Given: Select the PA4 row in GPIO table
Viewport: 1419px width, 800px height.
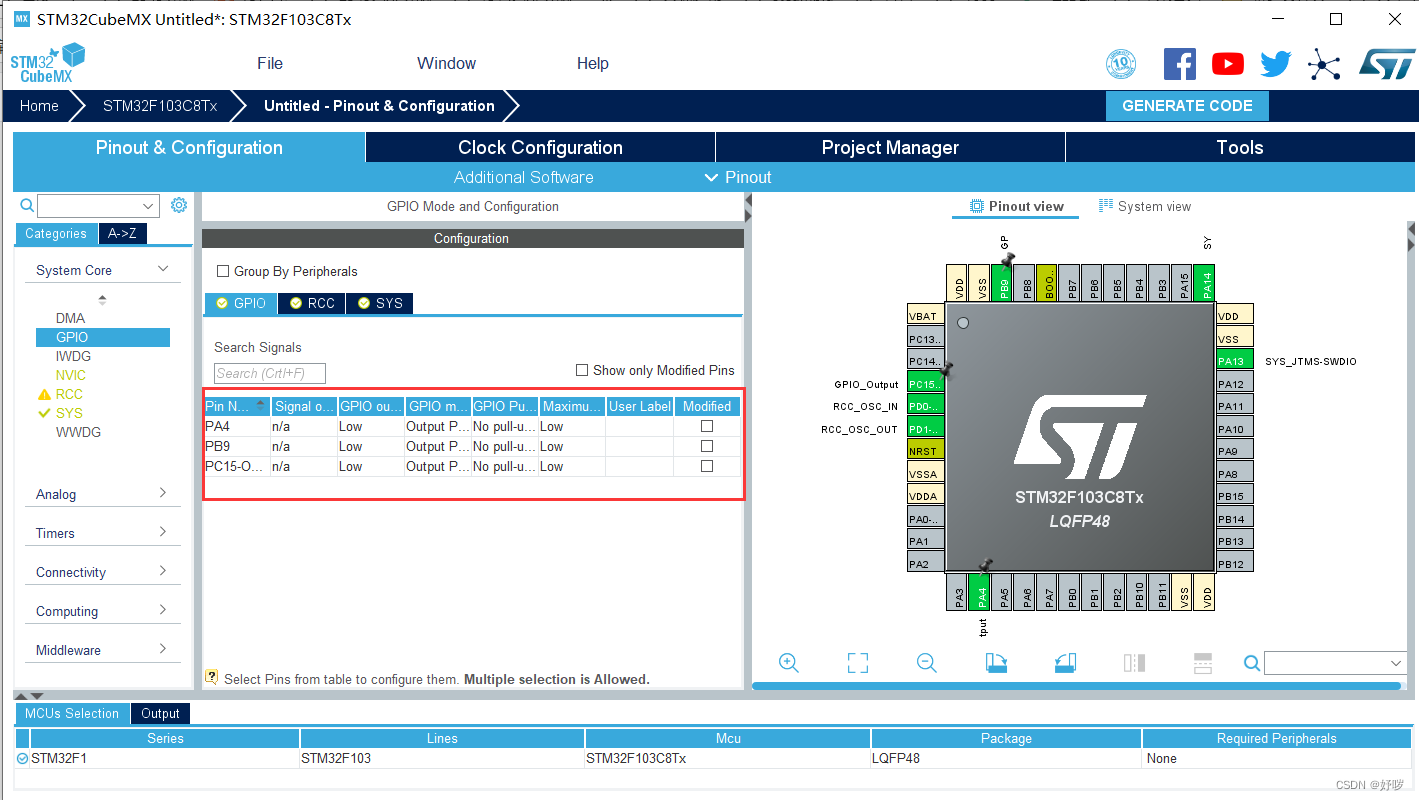Looking at the screenshot, I should [x=473, y=426].
